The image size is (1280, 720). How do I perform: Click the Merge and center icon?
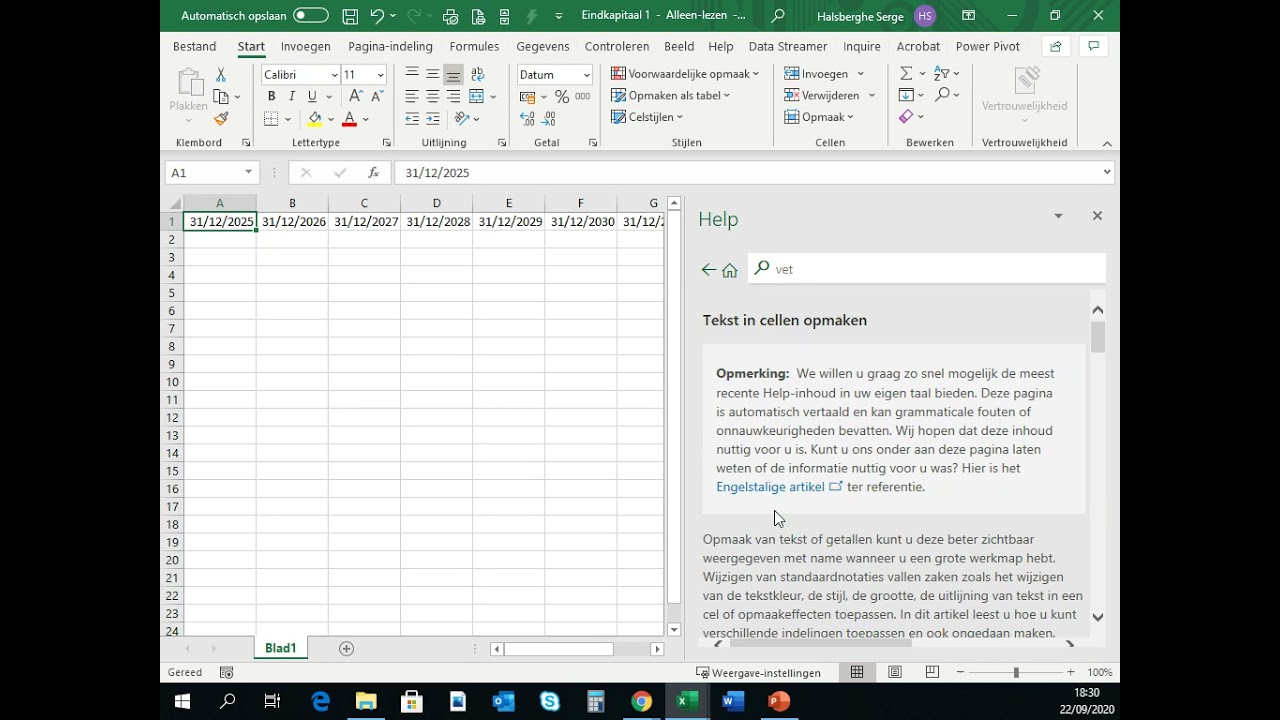click(x=477, y=96)
